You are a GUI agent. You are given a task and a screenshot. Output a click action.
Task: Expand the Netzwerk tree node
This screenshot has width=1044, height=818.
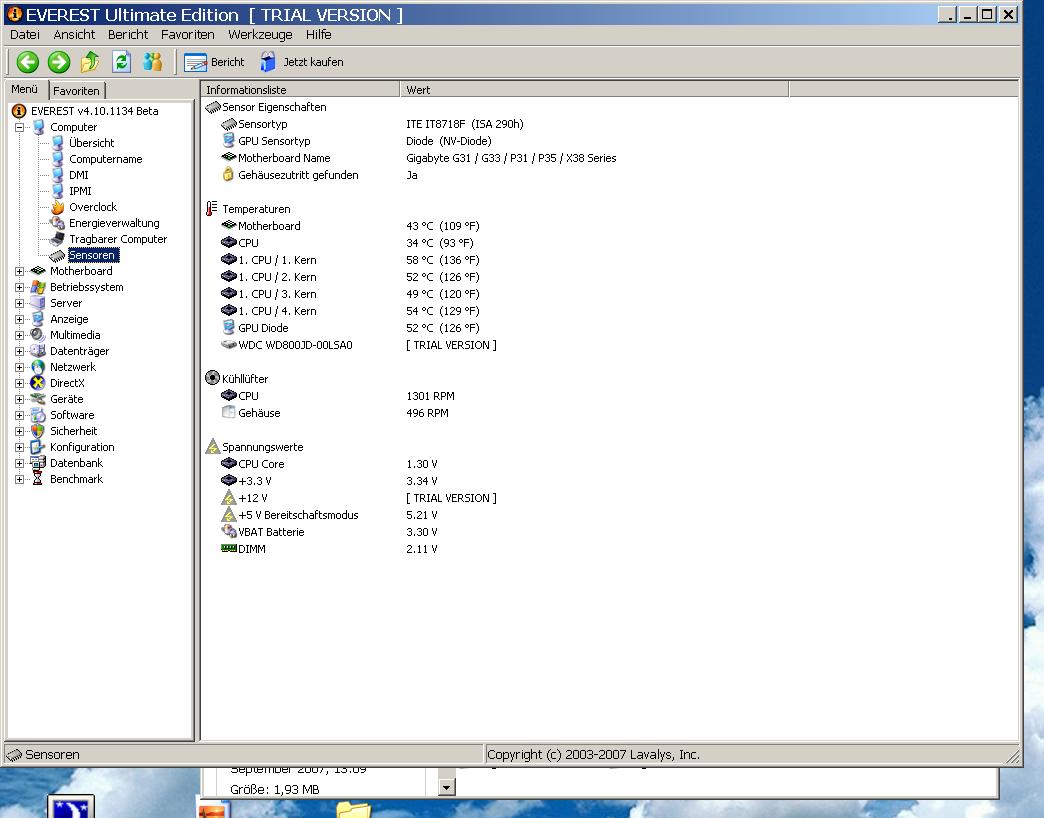click(19, 367)
